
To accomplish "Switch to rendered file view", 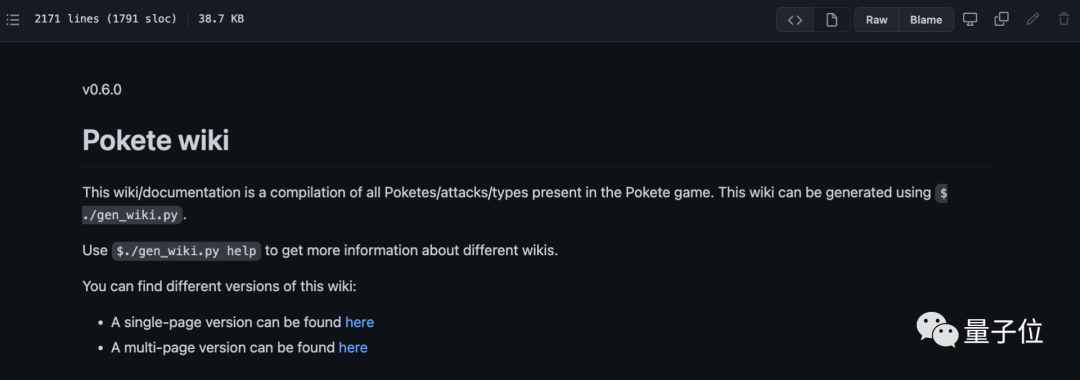I will point(831,20).
